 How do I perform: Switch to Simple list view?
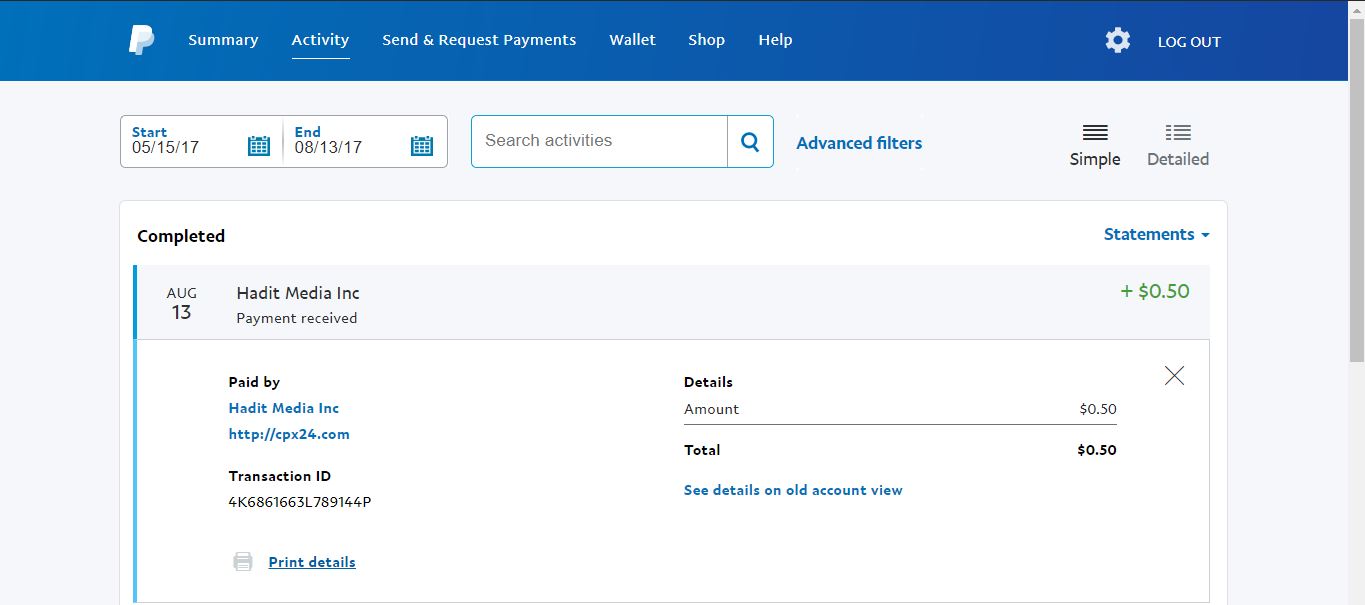coord(1095,145)
